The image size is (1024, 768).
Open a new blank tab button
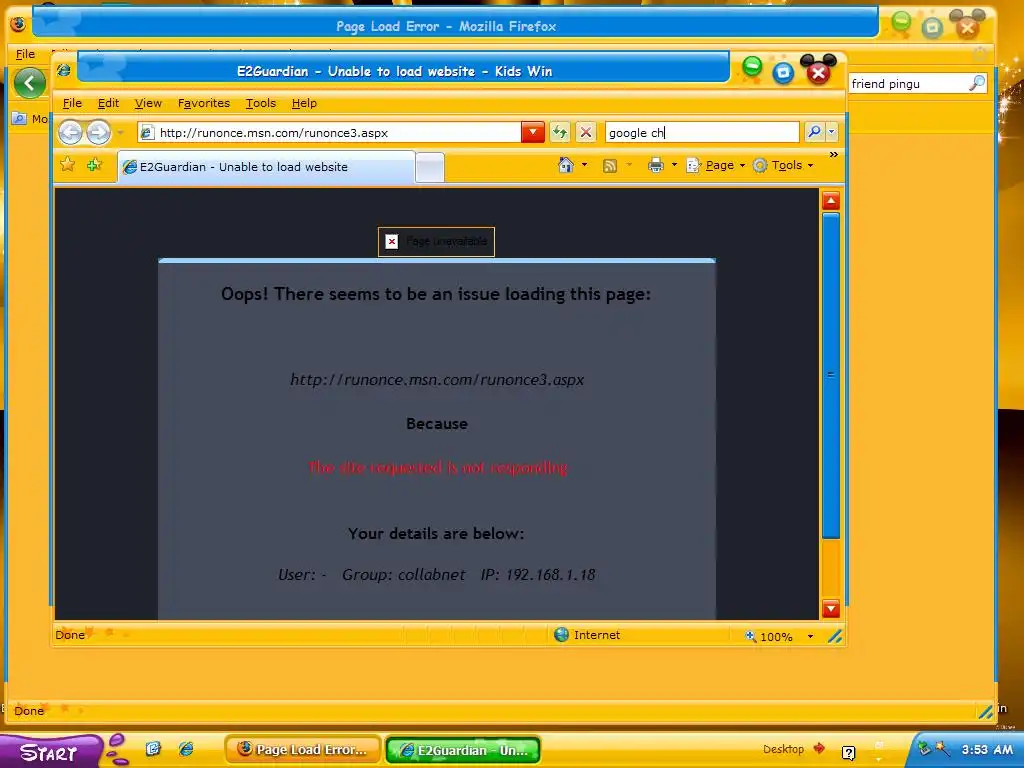coord(430,168)
